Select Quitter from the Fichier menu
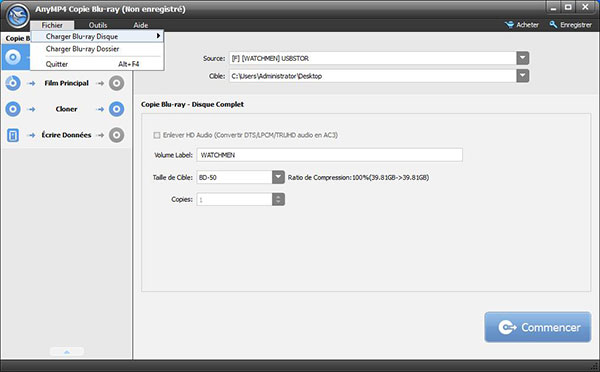600x372 pixels. tap(97, 64)
